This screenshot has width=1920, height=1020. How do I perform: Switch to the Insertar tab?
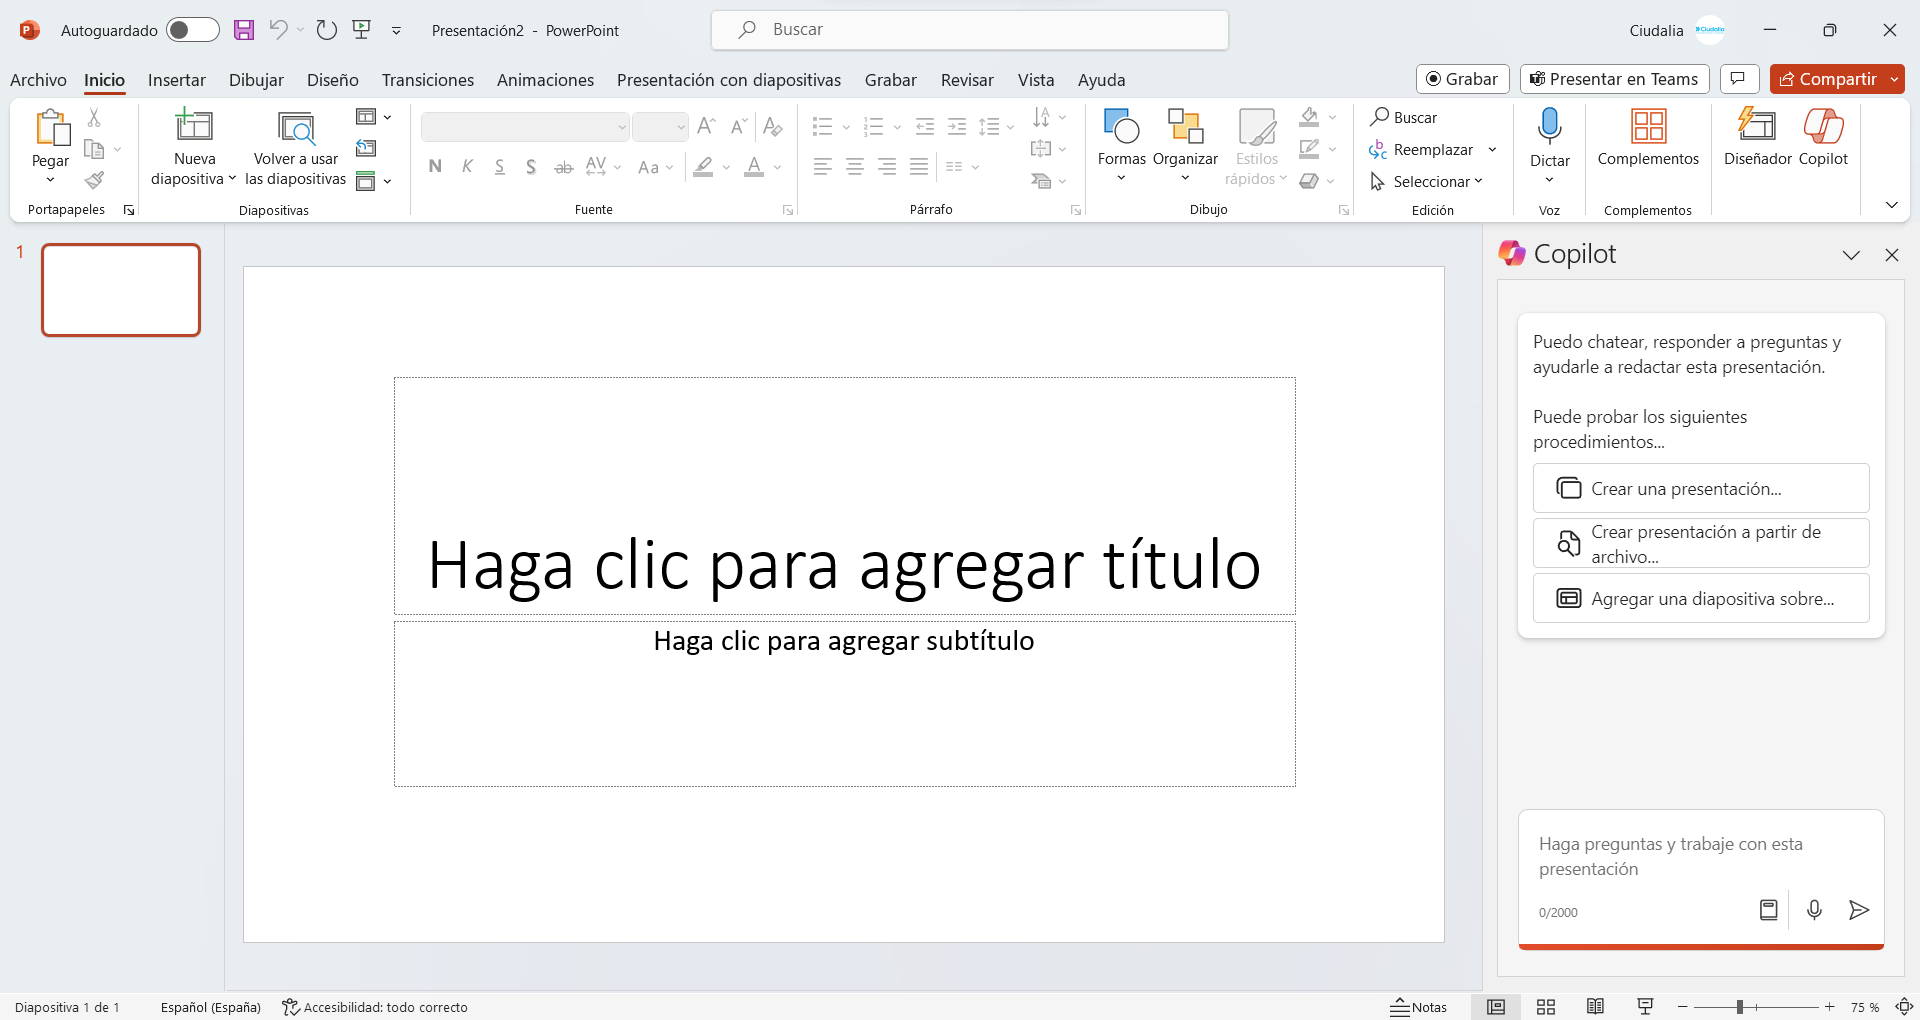(x=176, y=80)
